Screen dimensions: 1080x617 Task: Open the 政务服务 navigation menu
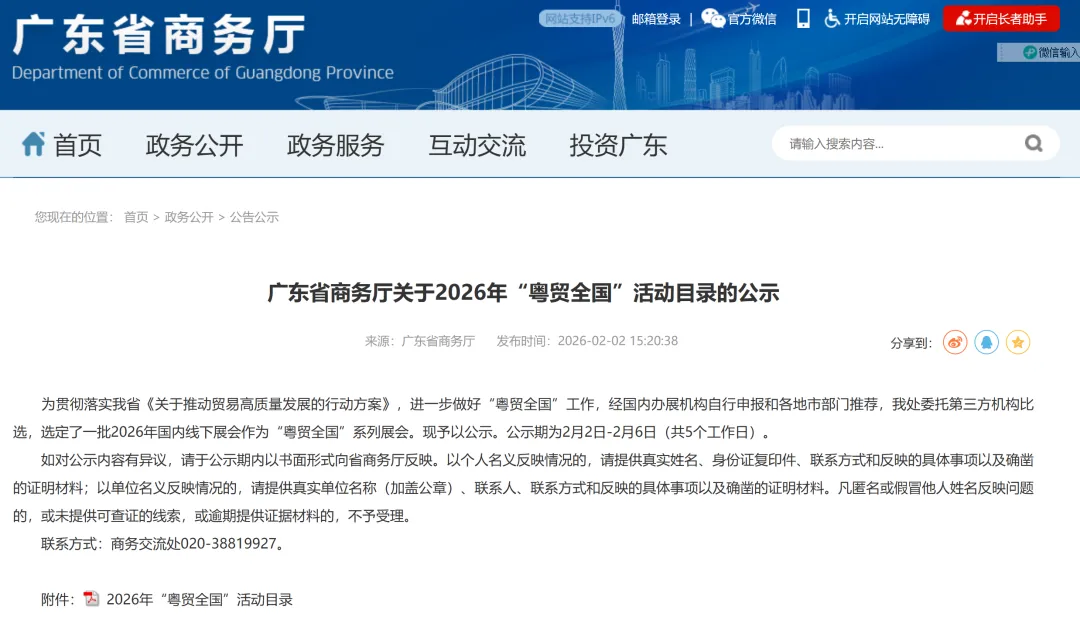(335, 145)
